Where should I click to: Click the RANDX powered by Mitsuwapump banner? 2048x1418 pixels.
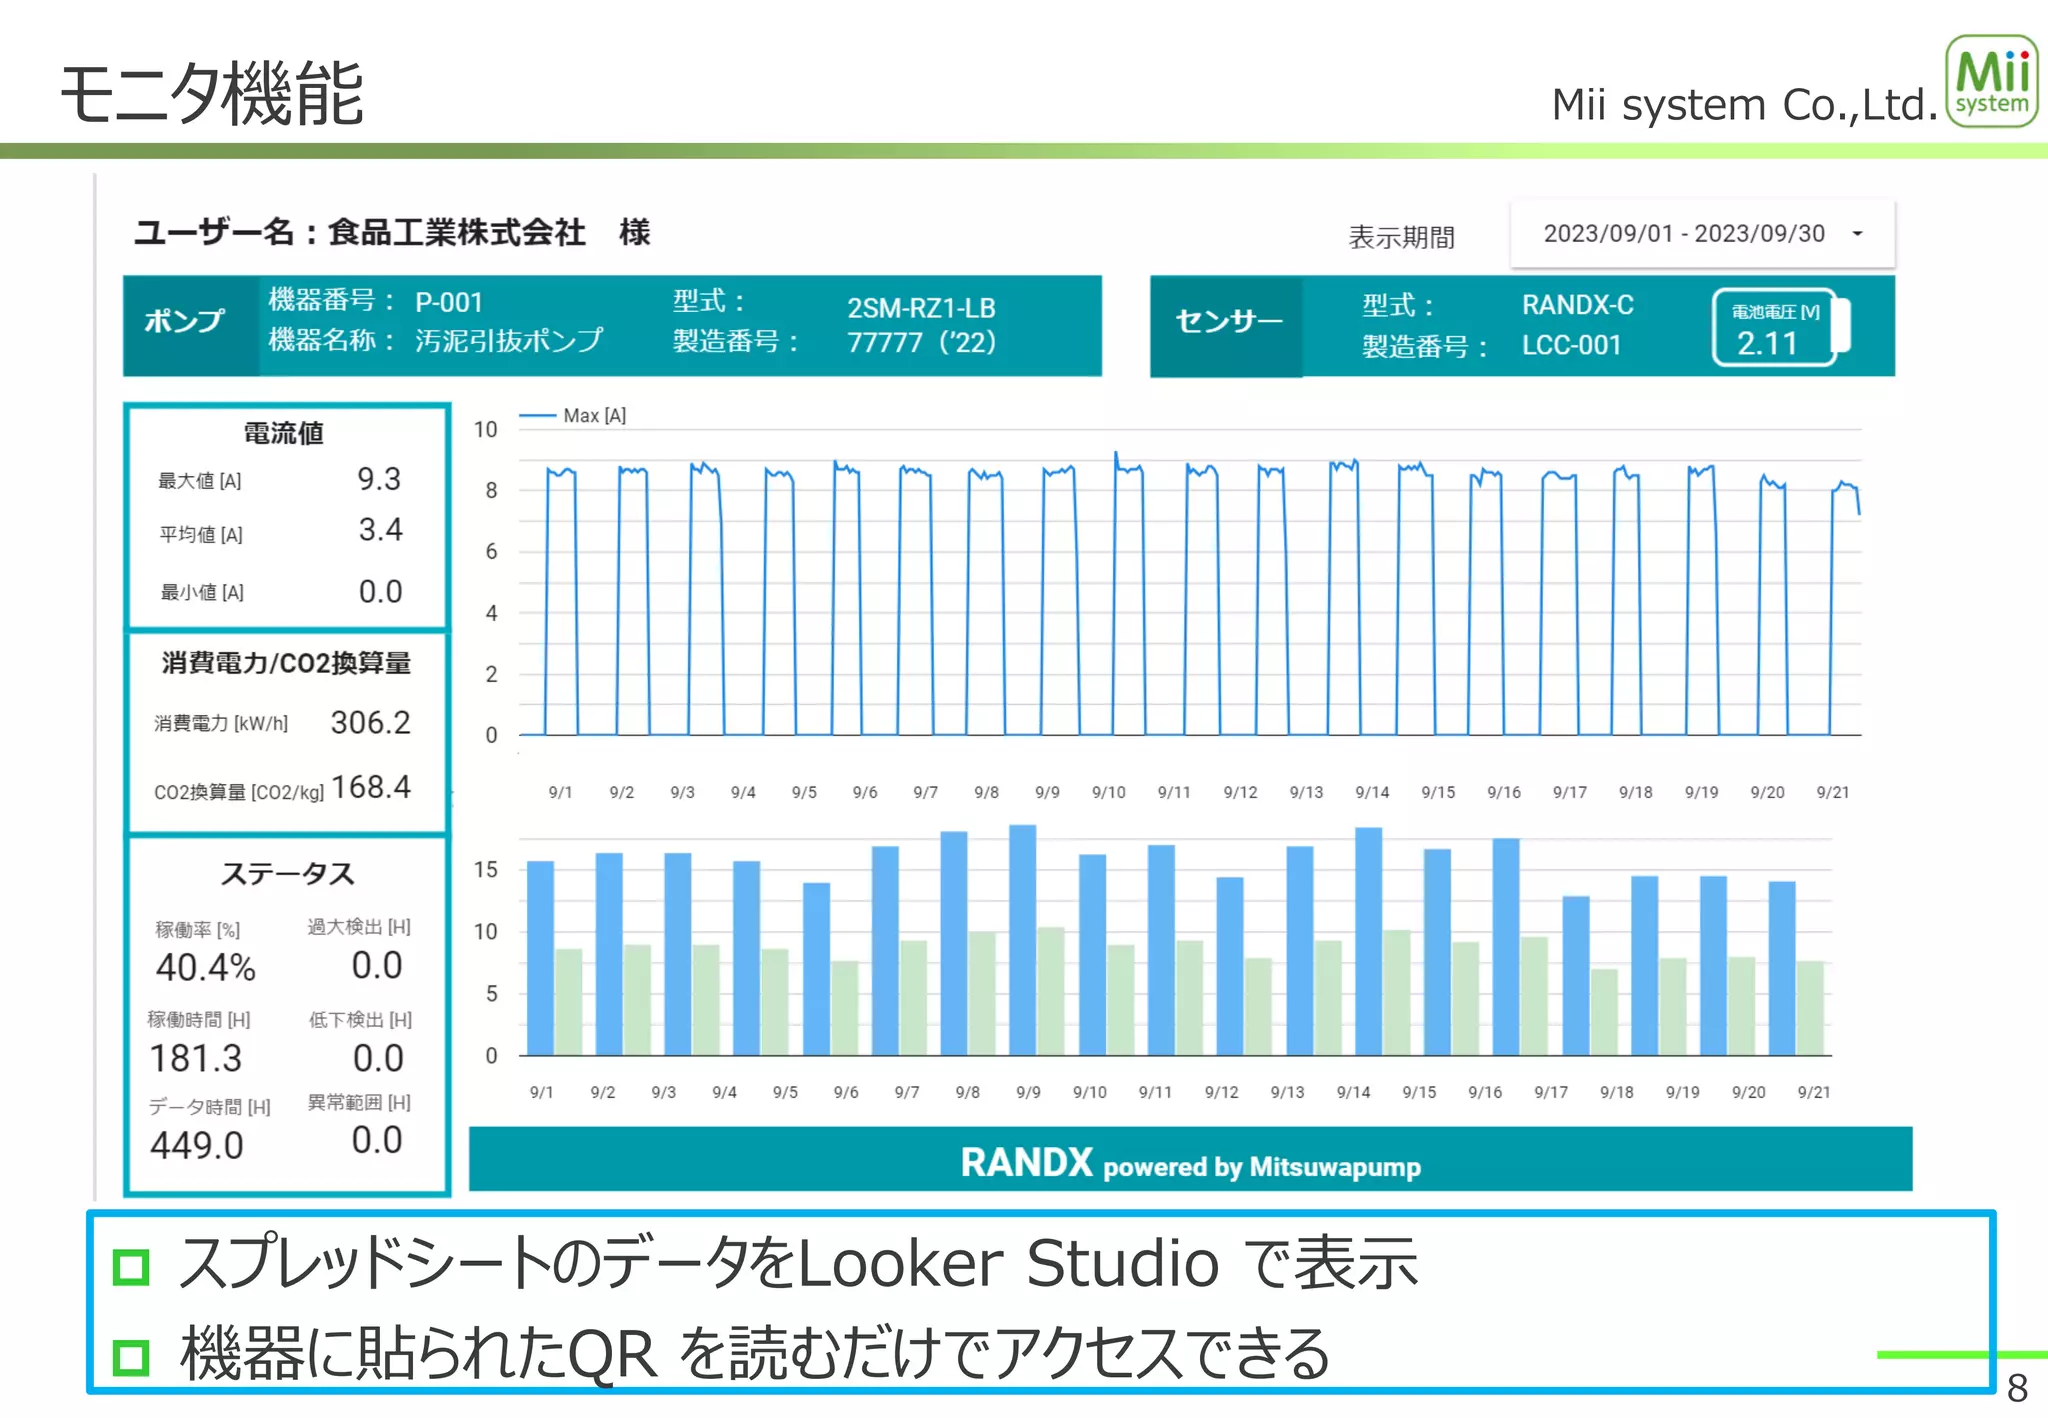(x=1190, y=1159)
